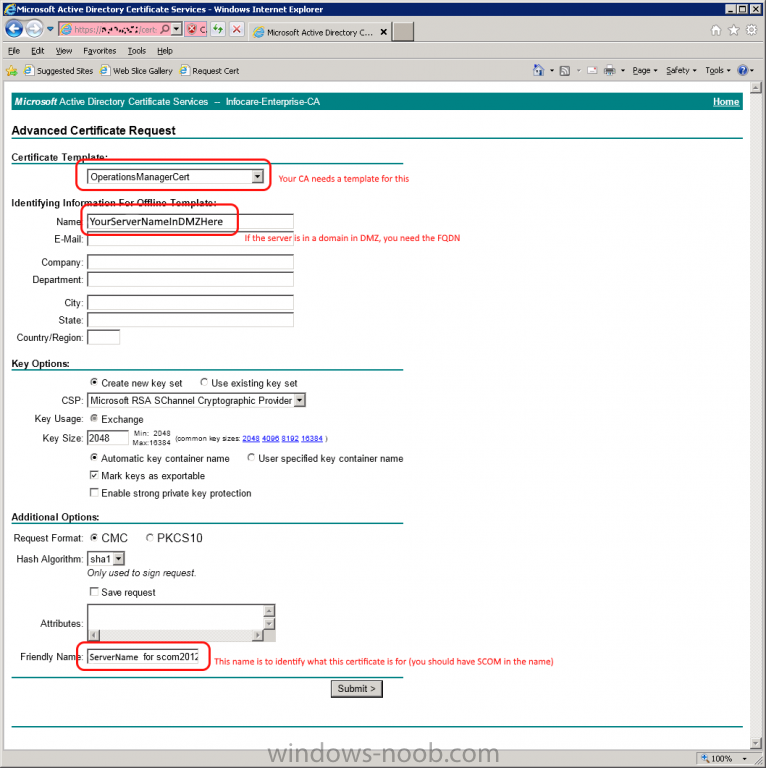Go forward with the Forward arrow

[x=34, y=29]
